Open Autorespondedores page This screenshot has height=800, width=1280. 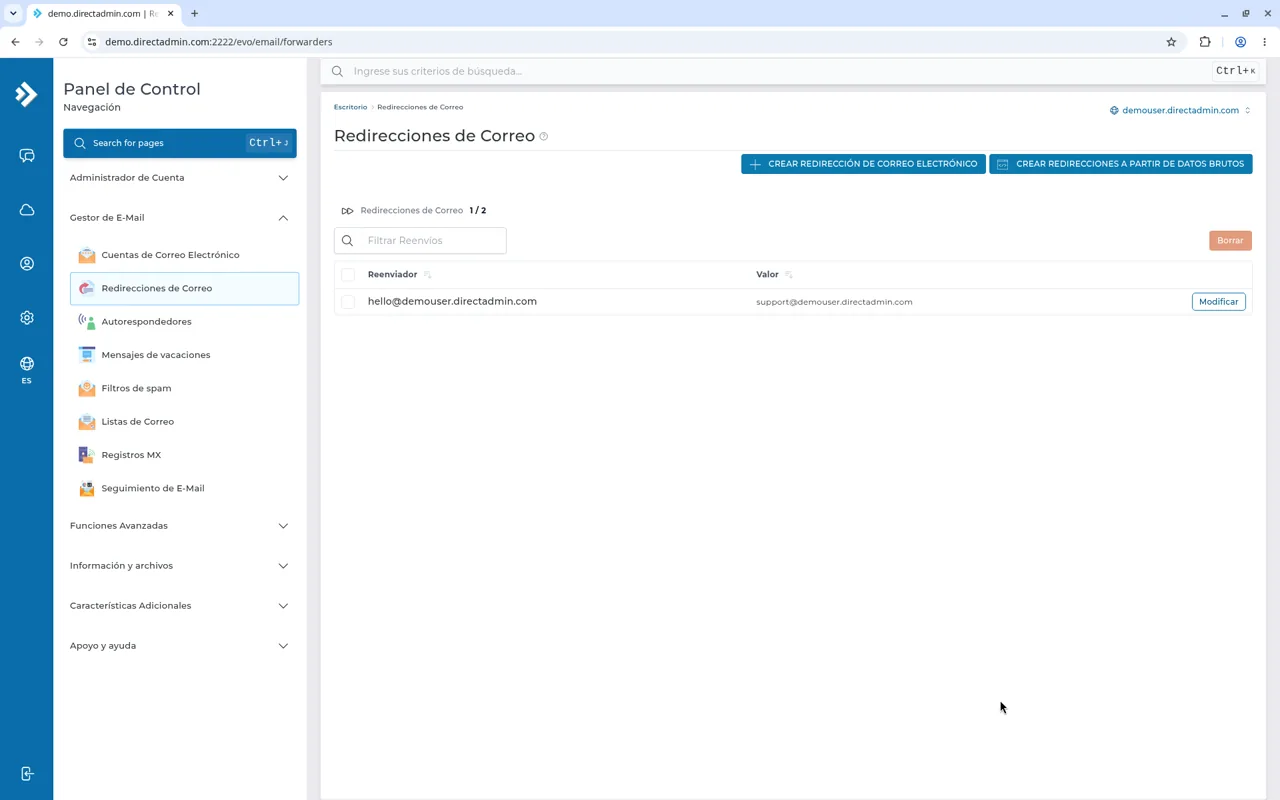click(184, 322)
